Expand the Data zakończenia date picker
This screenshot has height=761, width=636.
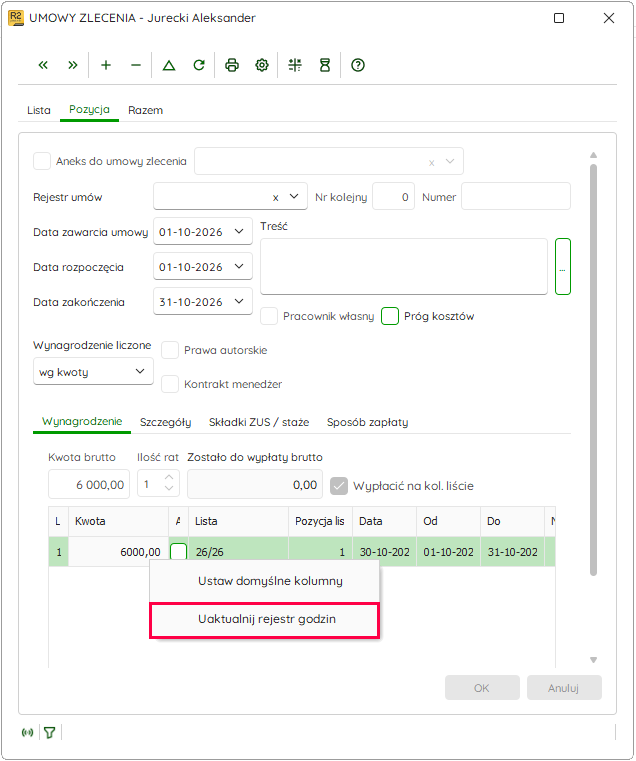[x=239, y=301]
